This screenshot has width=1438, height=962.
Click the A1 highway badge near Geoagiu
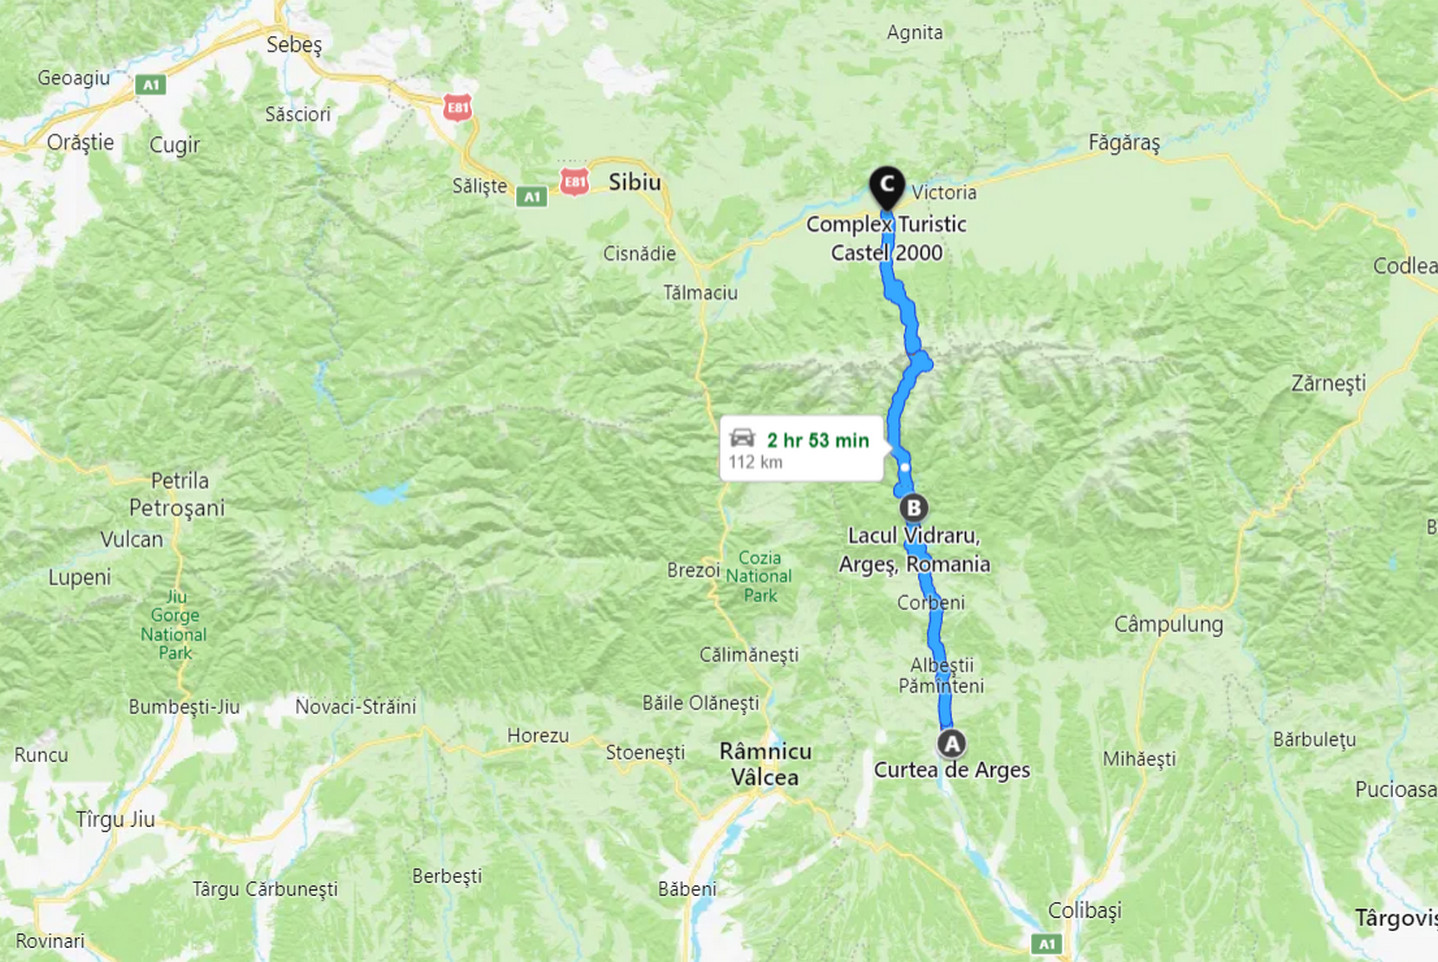(x=151, y=85)
